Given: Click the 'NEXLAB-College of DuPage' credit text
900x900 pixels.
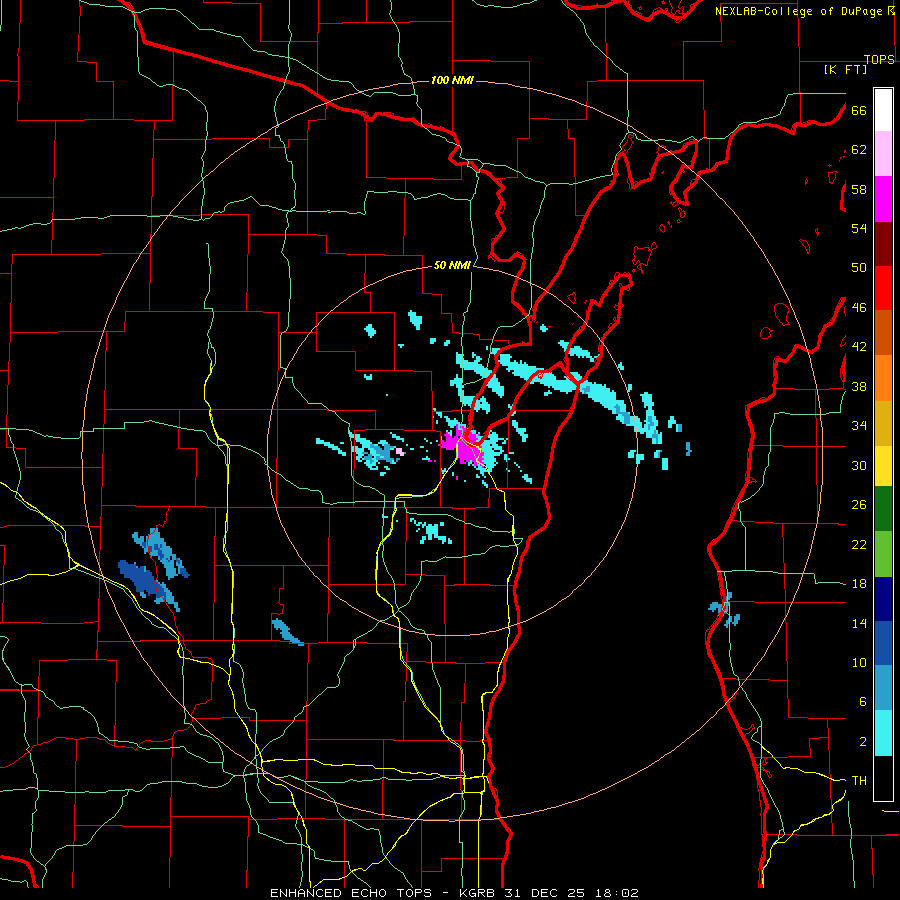Looking at the screenshot, I should 798,11.
